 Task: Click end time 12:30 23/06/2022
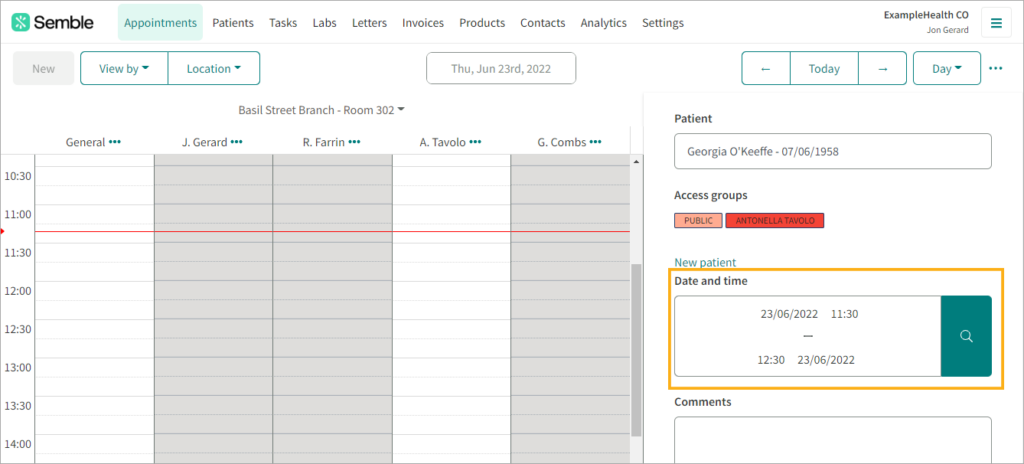tap(806, 359)
